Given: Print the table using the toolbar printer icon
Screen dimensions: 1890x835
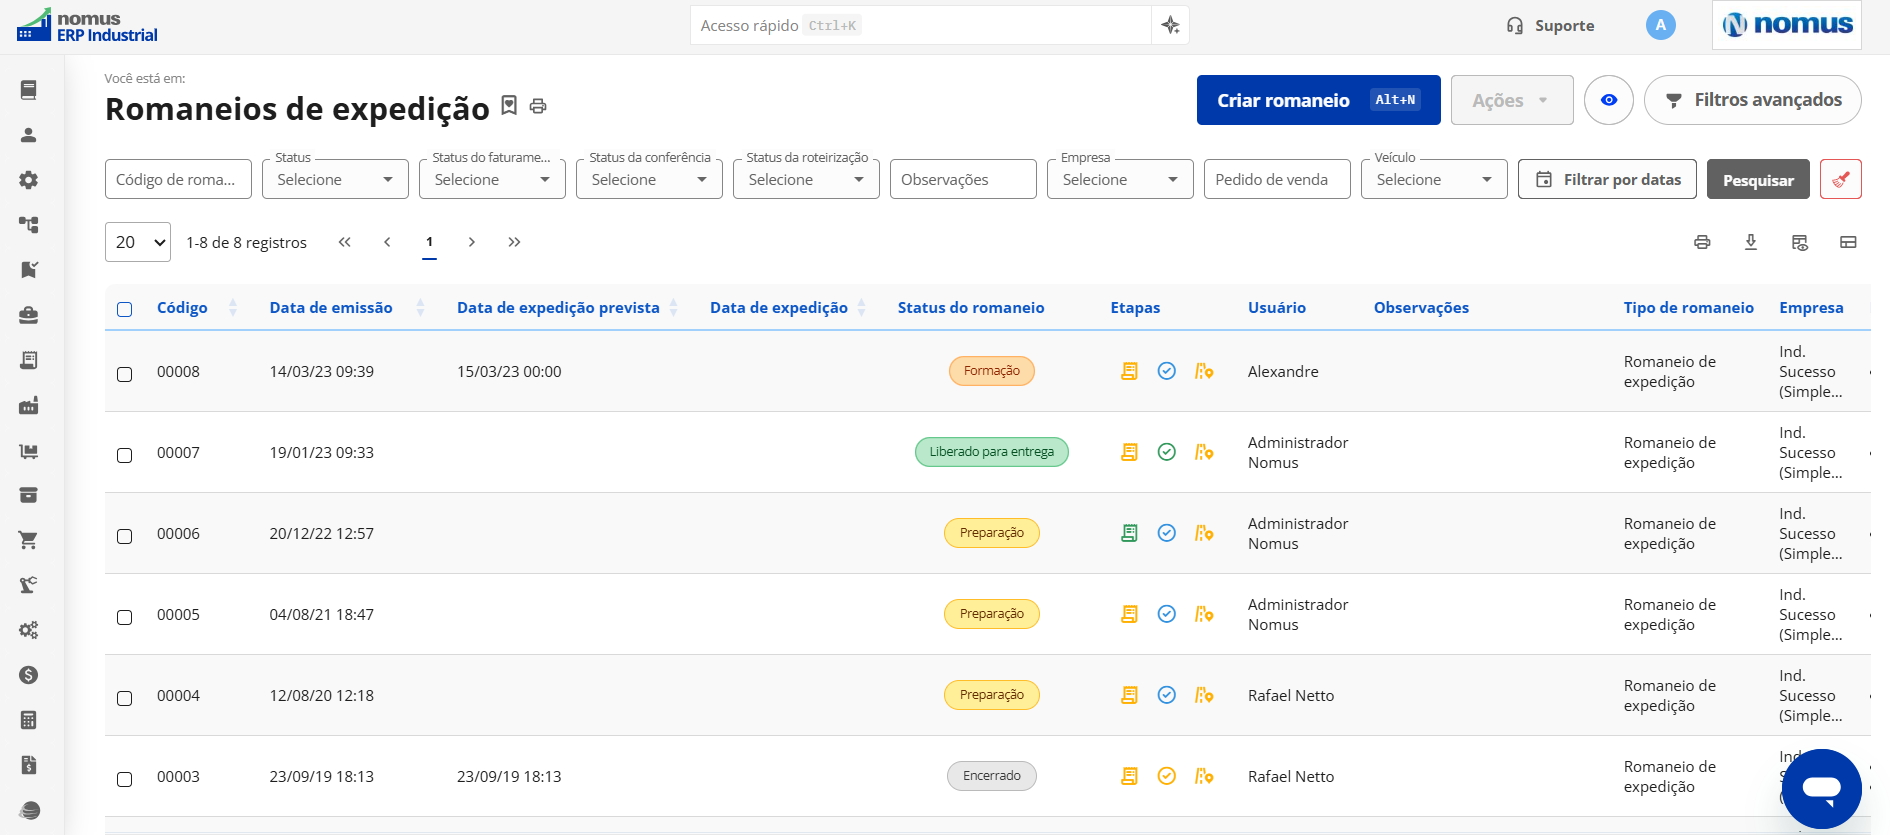Looking at the screenshot, I should pyautogui.click(x=1702, y=242).
